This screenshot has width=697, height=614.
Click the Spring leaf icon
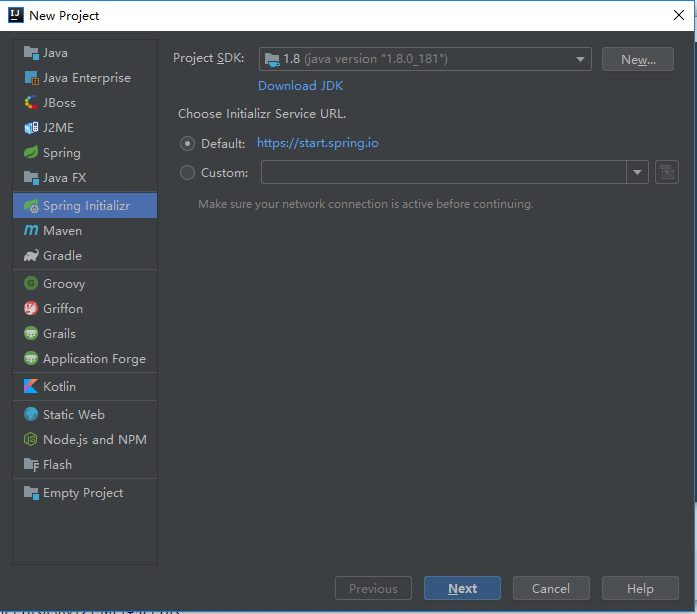(x=31, y=152)
